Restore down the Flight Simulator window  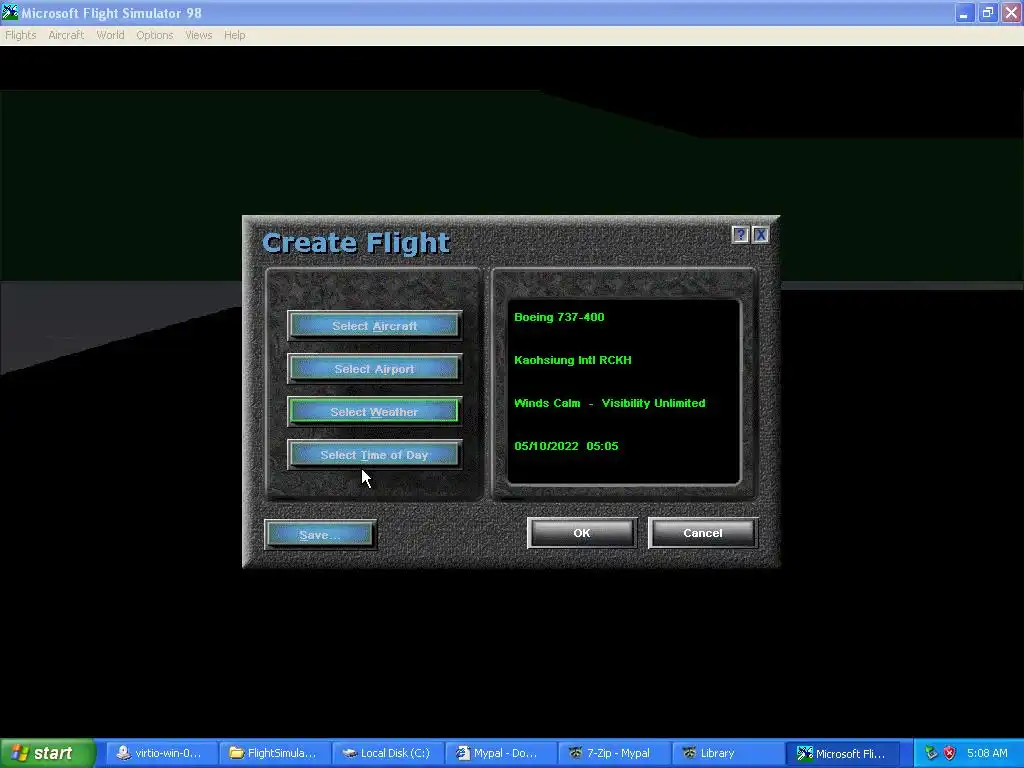coord(987,13)
